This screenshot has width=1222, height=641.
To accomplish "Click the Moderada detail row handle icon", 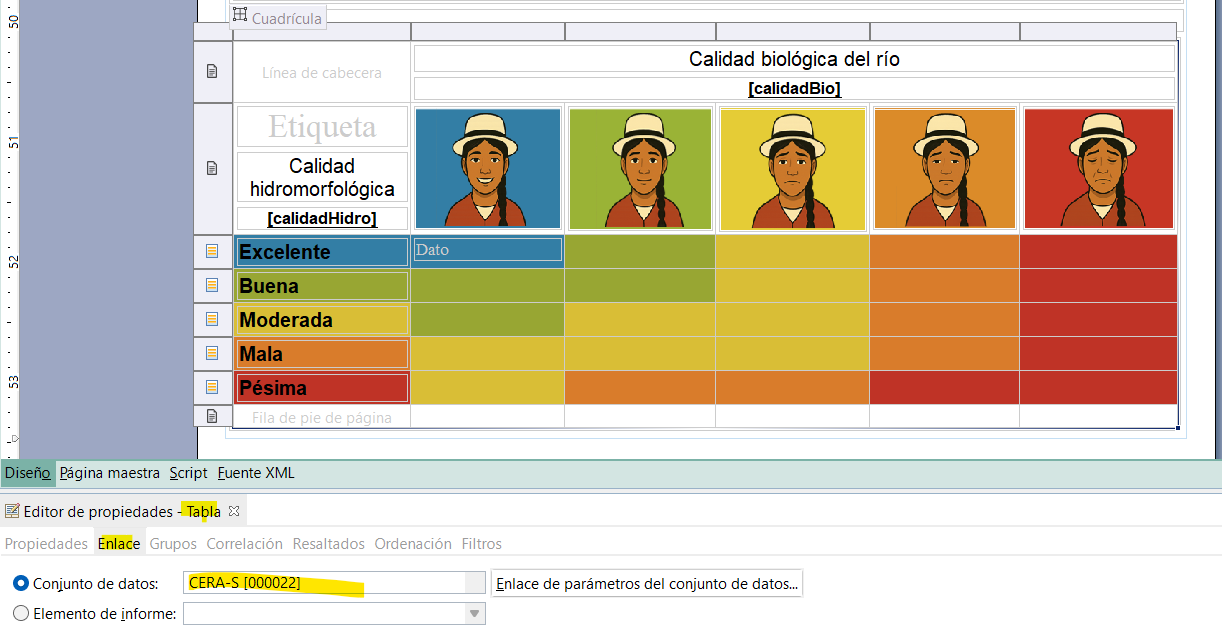I will pyautogui.click(x=212, y=319).
